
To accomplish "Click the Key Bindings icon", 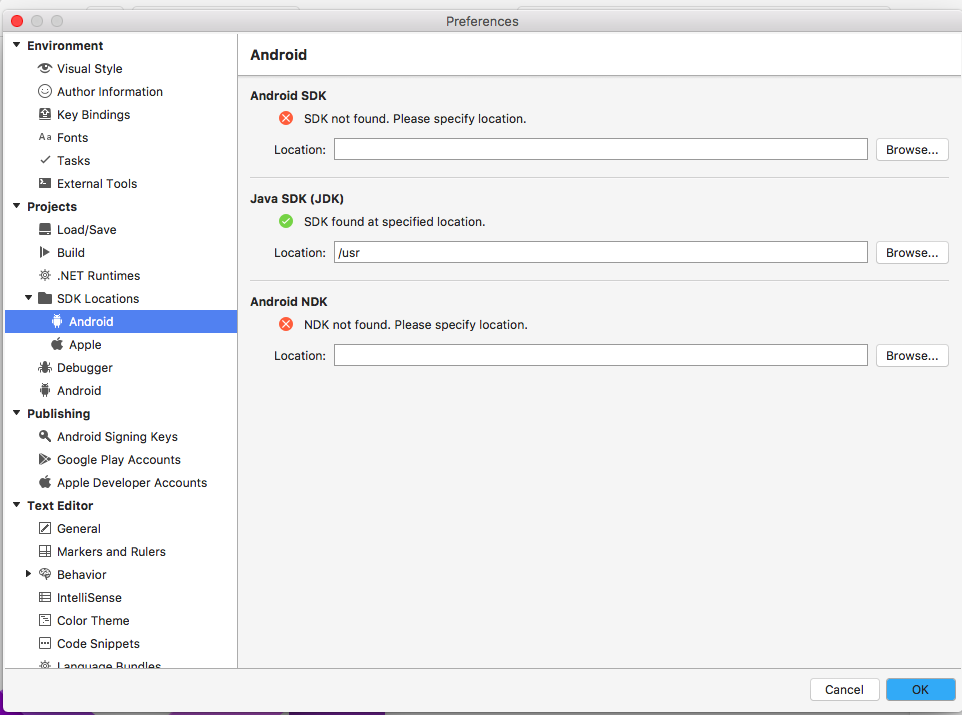I will pyautogui.click(x=45, y=114).
